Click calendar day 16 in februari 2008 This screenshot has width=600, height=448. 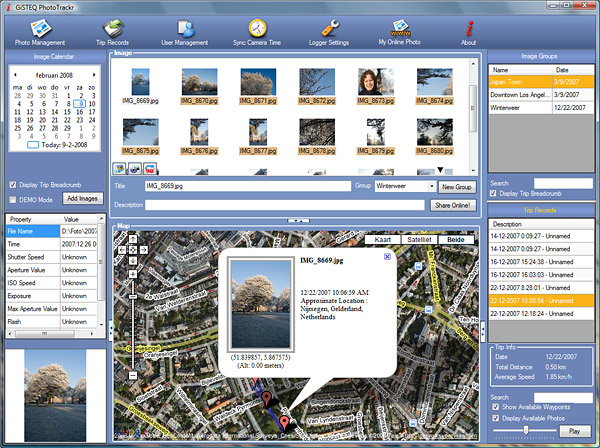tap(79, 112)
